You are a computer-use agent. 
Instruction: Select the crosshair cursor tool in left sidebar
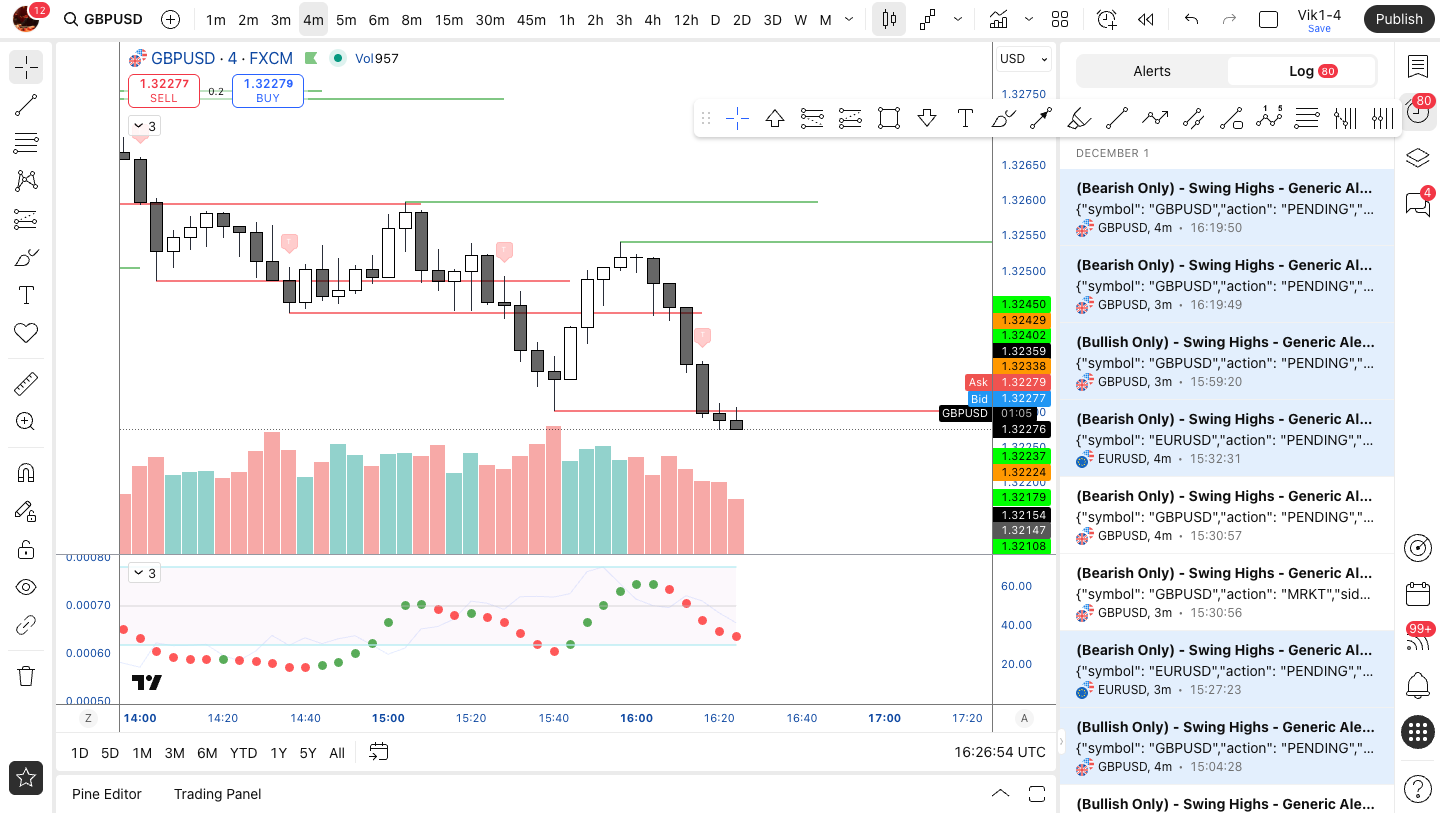pos(26,68)
